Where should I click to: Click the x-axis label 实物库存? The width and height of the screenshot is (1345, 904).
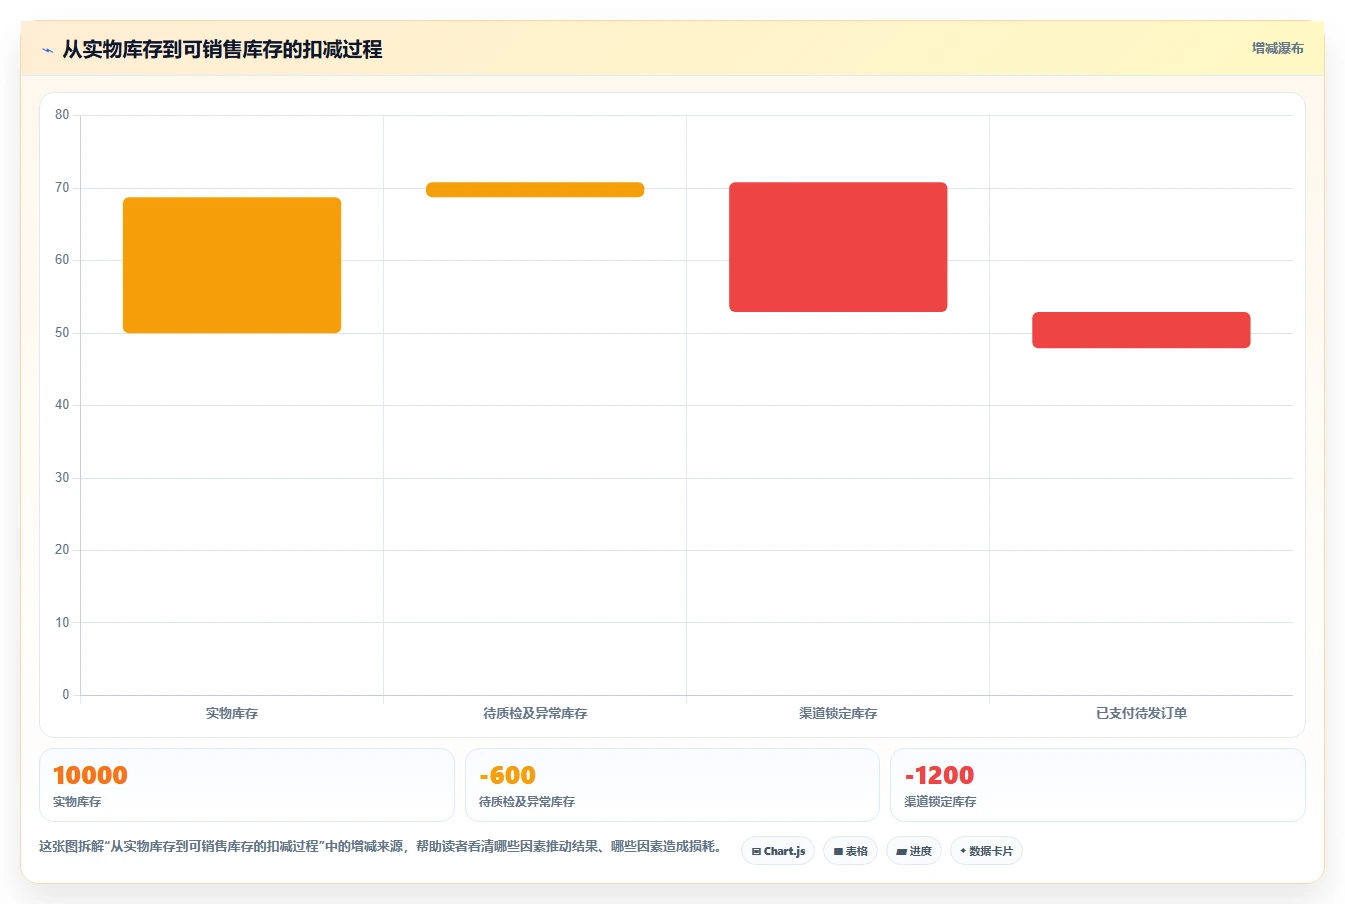pos(232,713)
